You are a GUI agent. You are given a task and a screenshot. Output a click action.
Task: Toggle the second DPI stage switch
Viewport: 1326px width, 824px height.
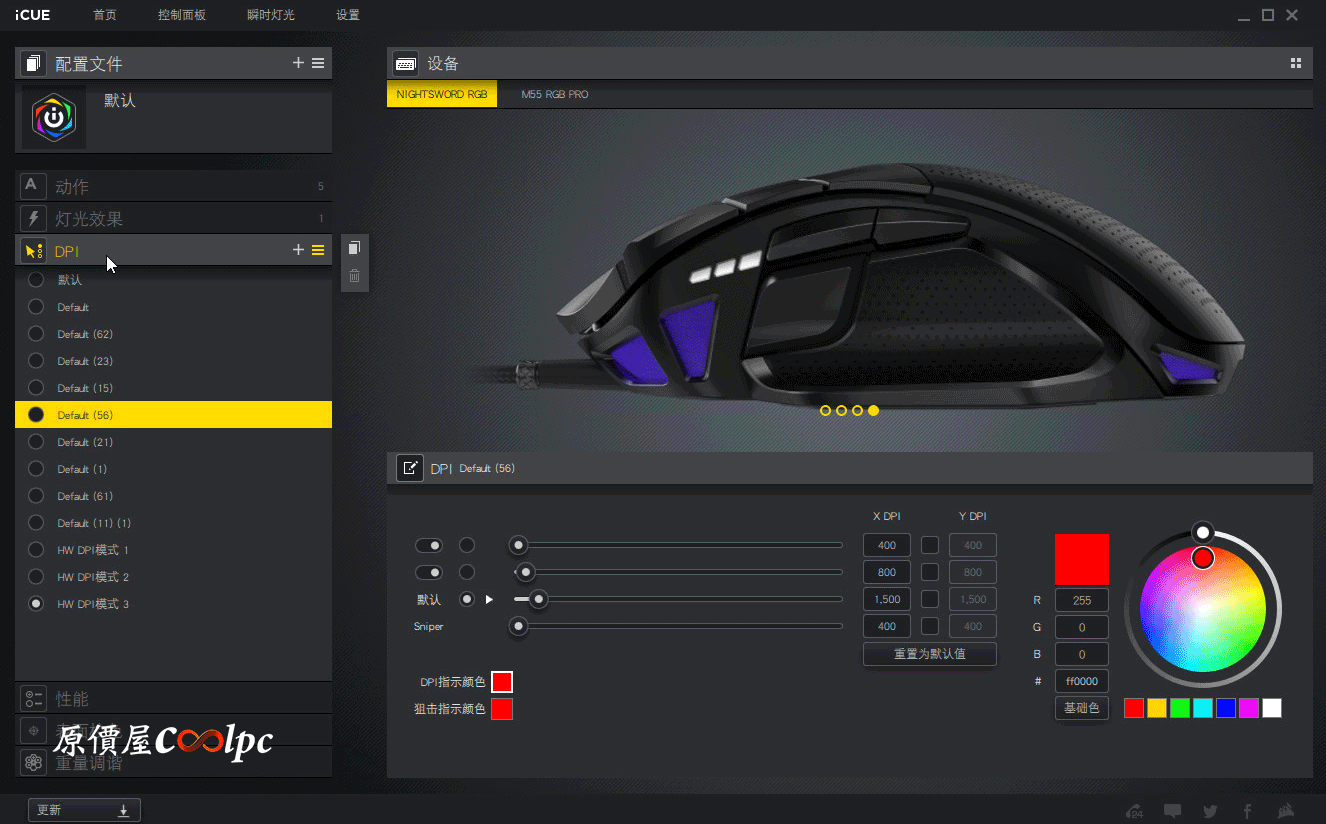pos(429,572)
